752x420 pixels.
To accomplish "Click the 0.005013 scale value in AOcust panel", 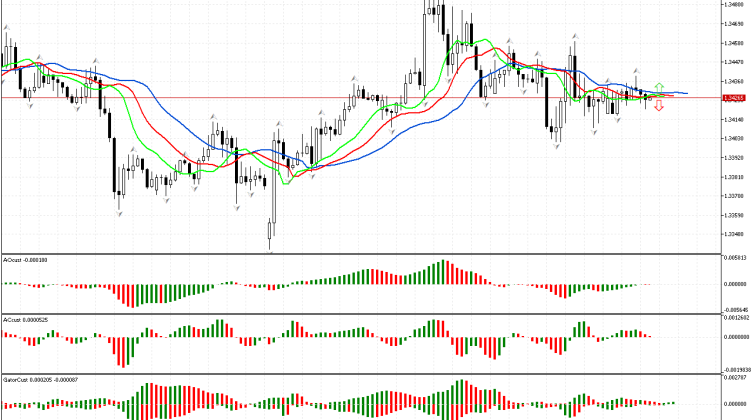I will coord(735,257).
